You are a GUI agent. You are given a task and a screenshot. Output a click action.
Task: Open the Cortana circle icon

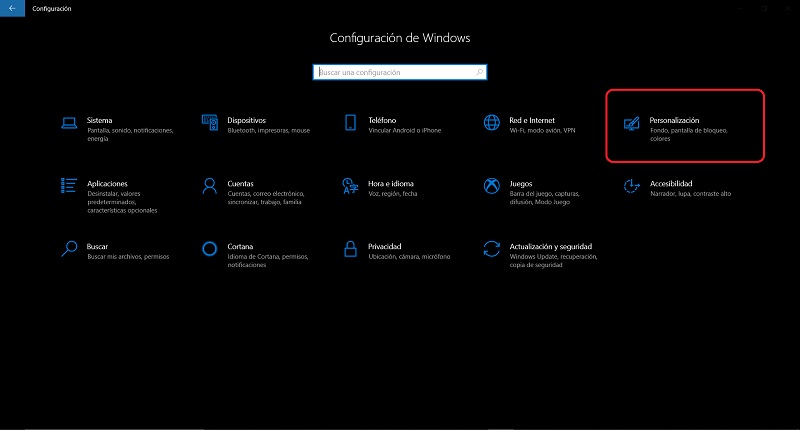pyautogui.click(x=210, y=248)
